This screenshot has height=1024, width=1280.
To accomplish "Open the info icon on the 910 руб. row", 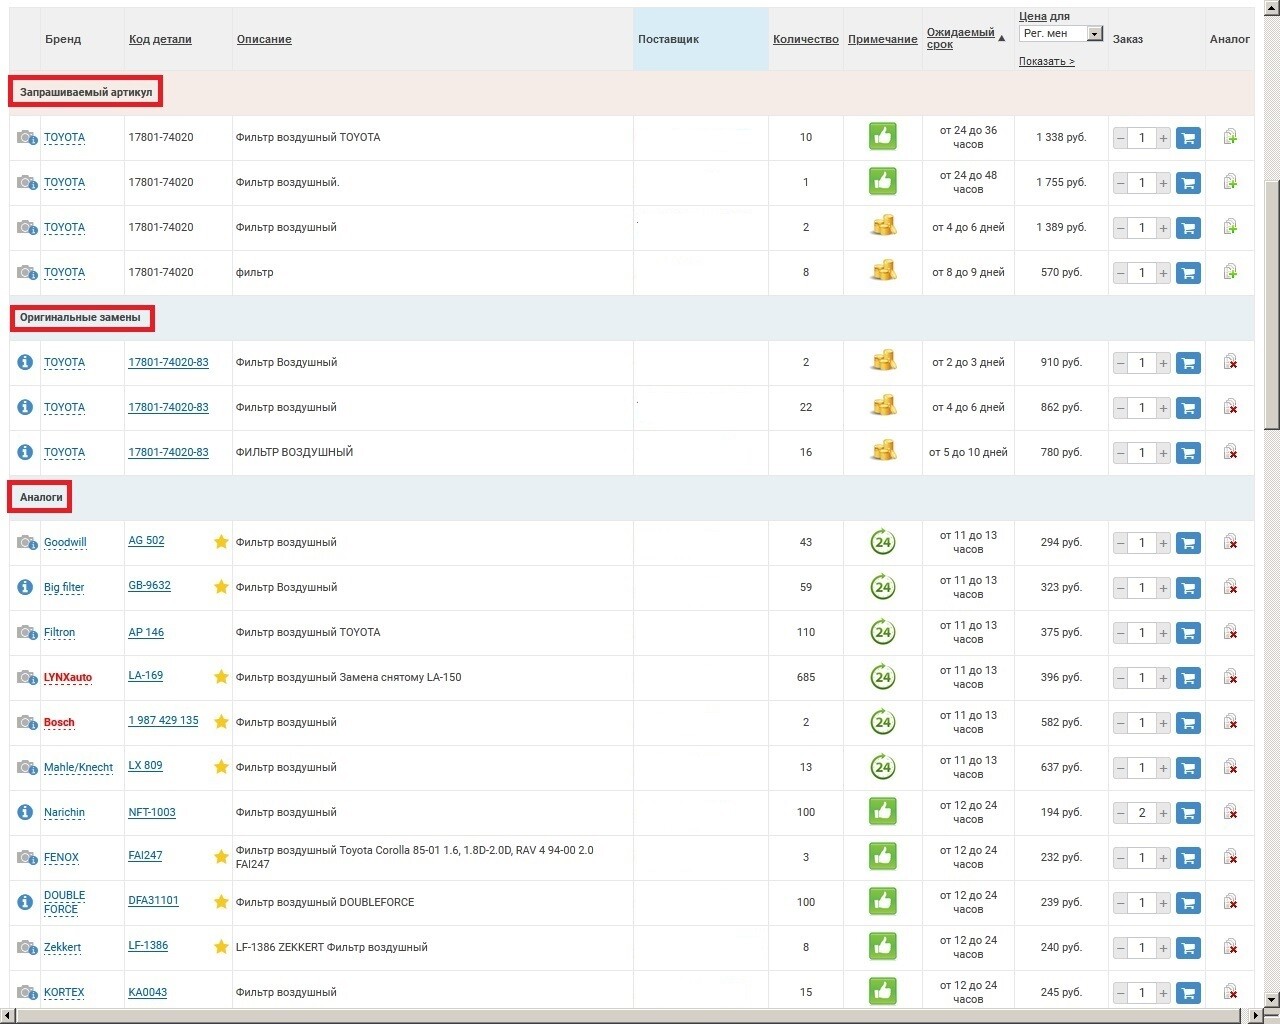I will pyautogui.click(x=25, y=362).
